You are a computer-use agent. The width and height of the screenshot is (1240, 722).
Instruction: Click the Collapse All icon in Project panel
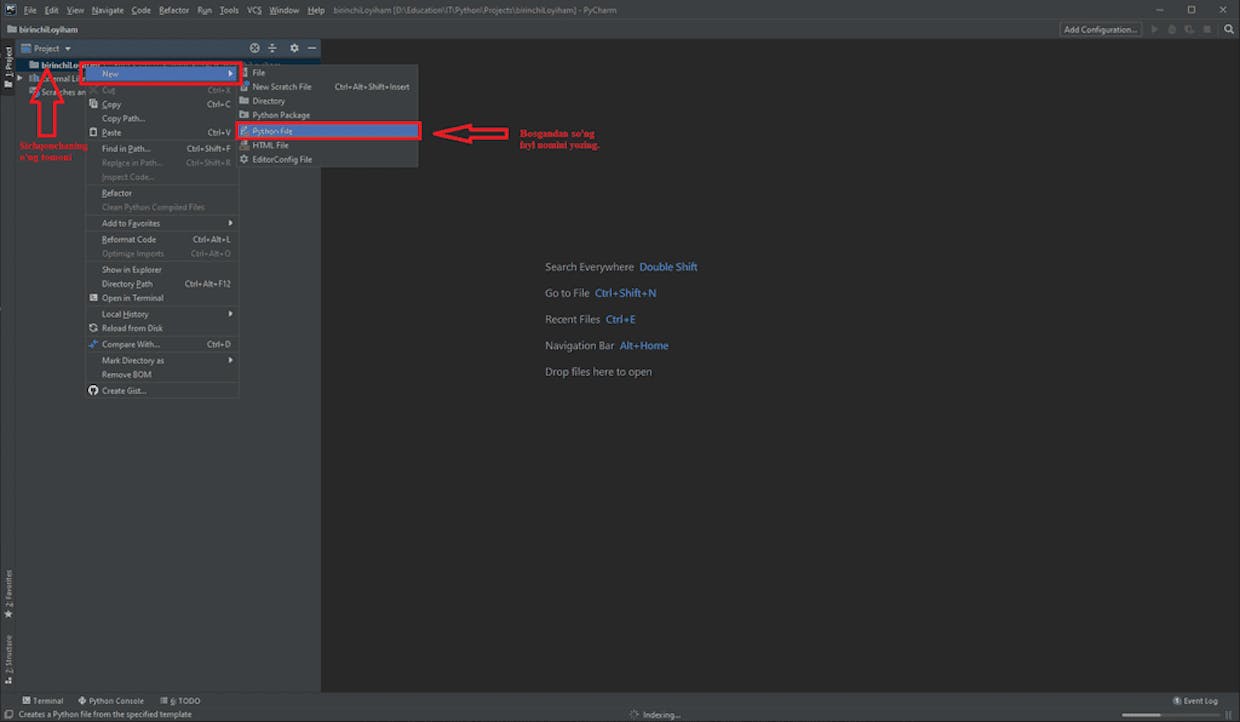272,48
